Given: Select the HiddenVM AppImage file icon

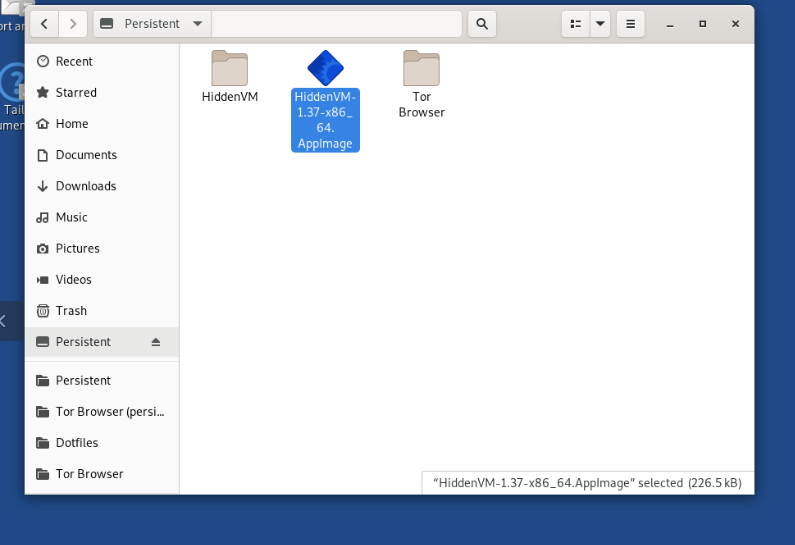Looking at the screenshot, I should 326,68.
